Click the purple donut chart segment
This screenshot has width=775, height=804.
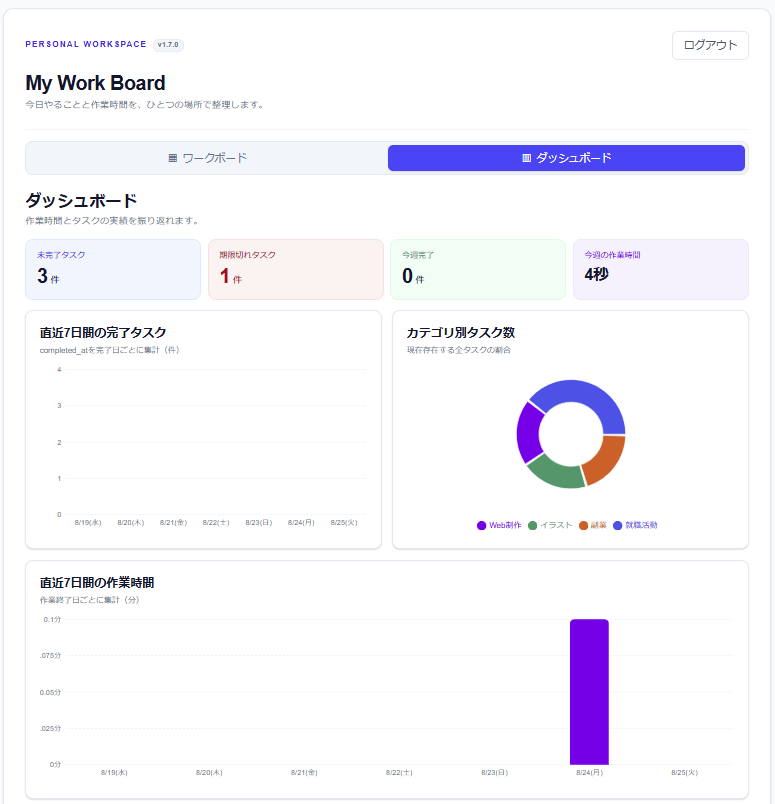tap(529, 432)
